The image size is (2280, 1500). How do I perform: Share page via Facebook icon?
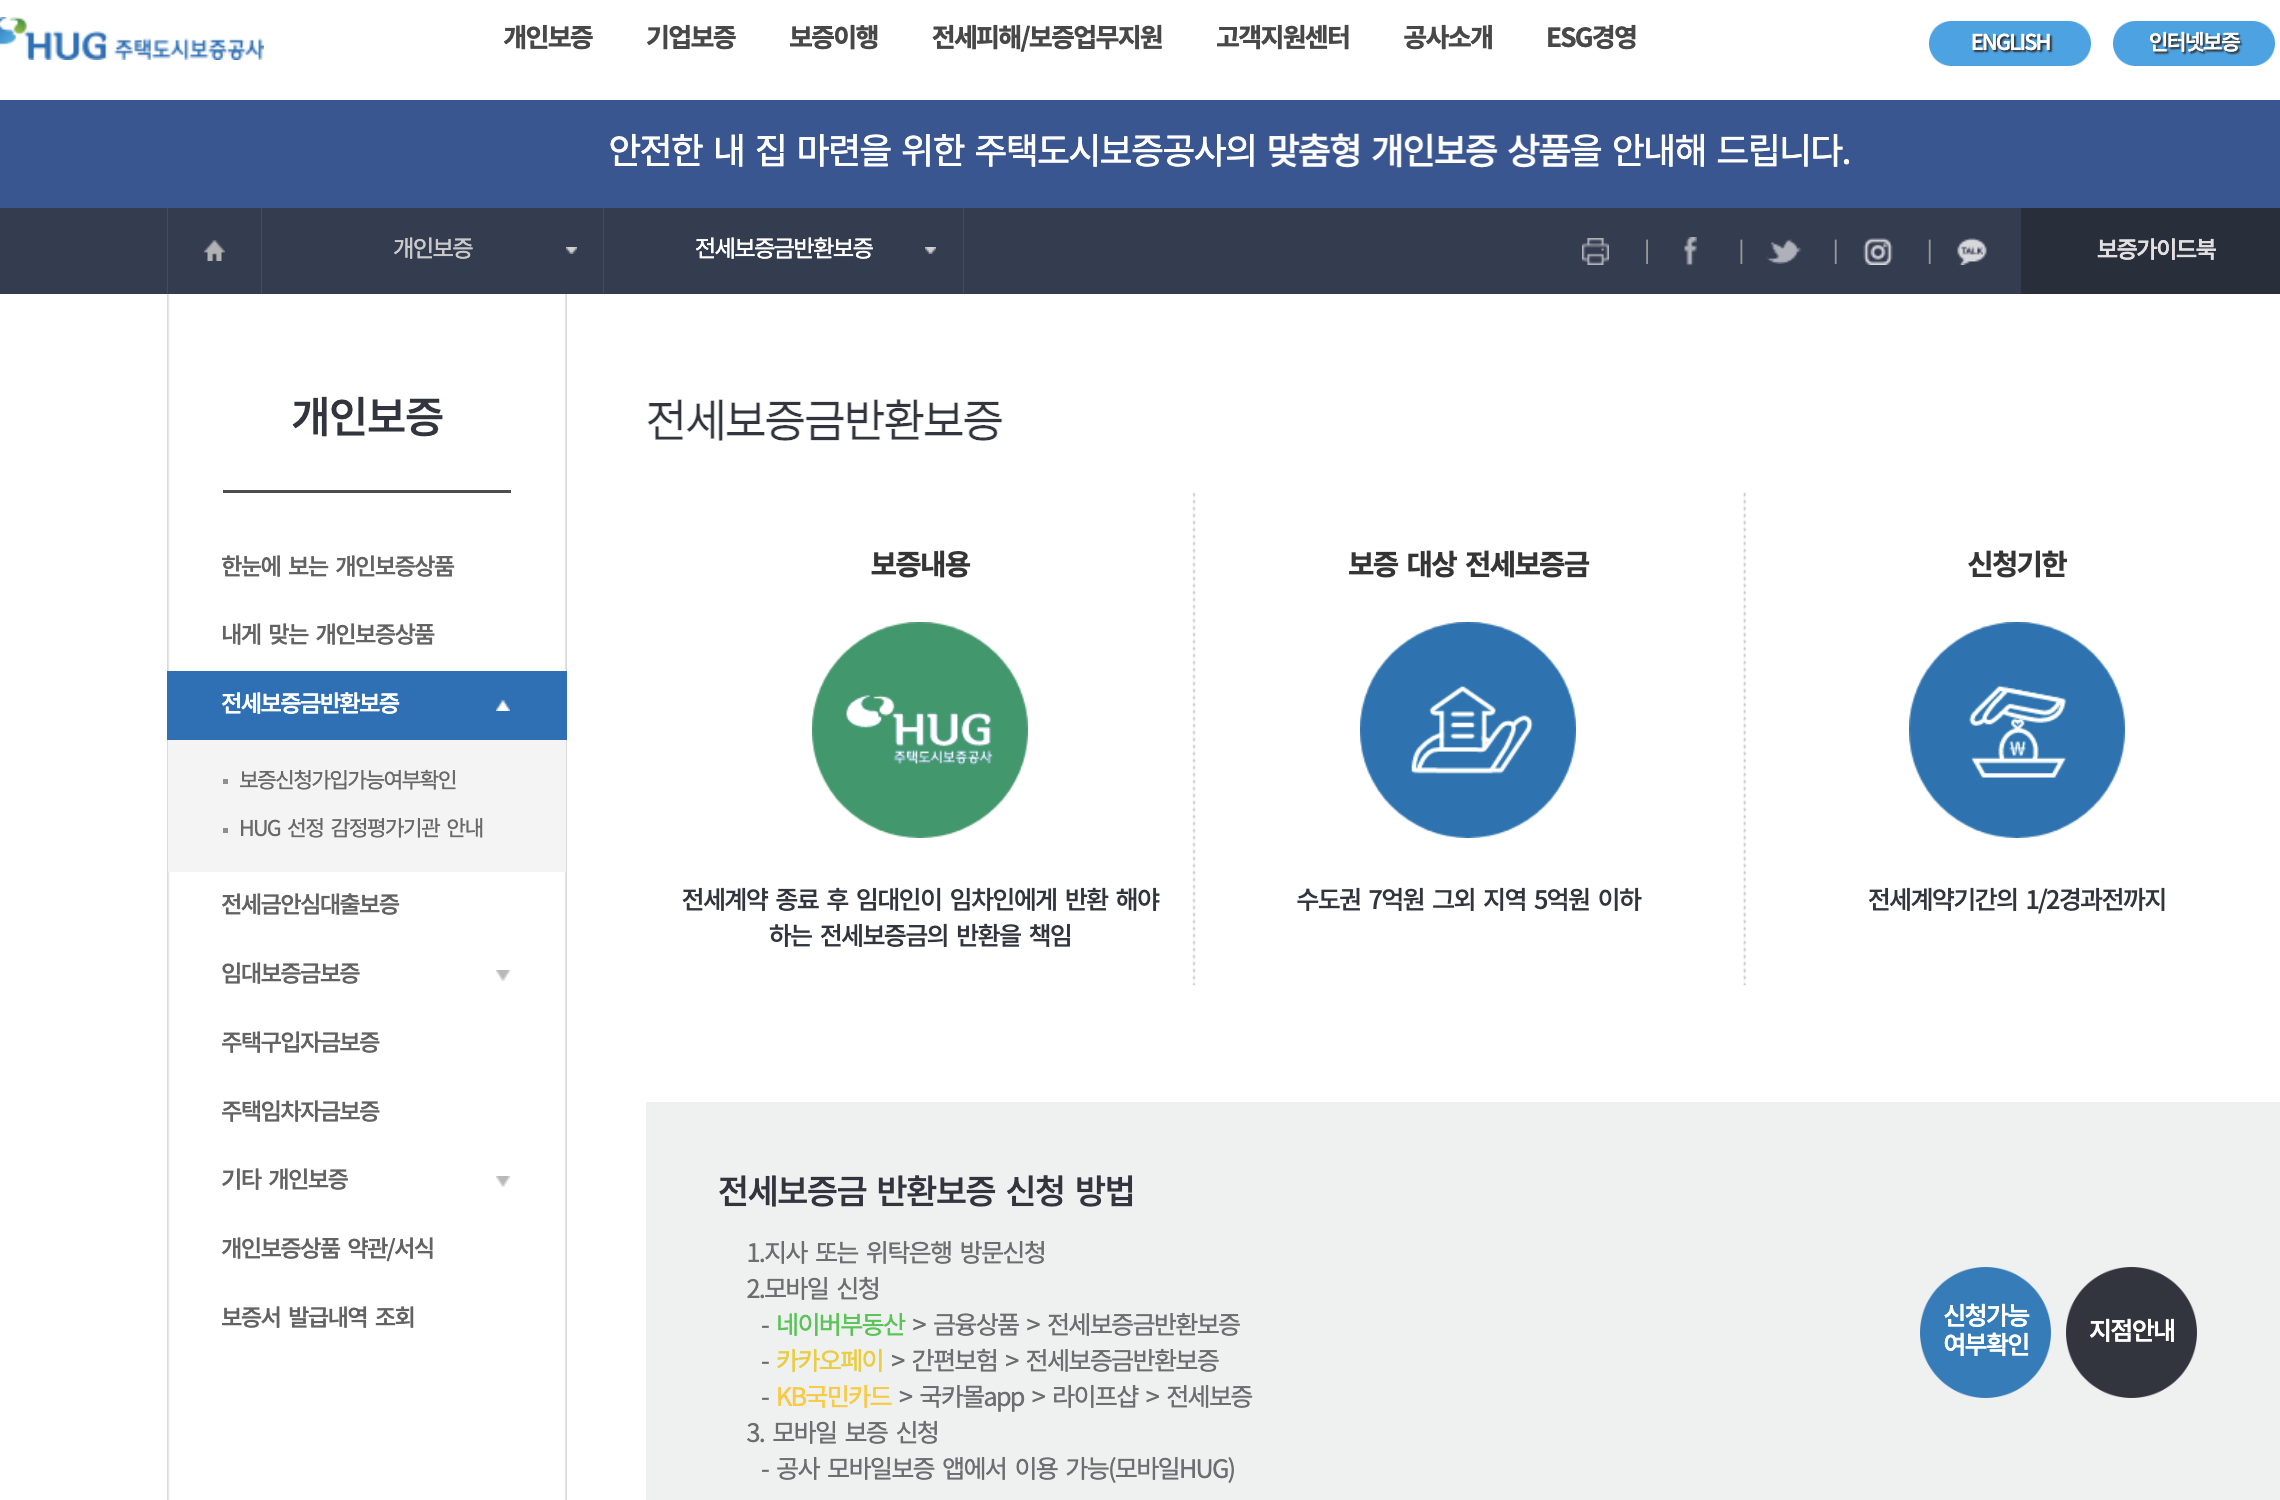point(1689,251)
